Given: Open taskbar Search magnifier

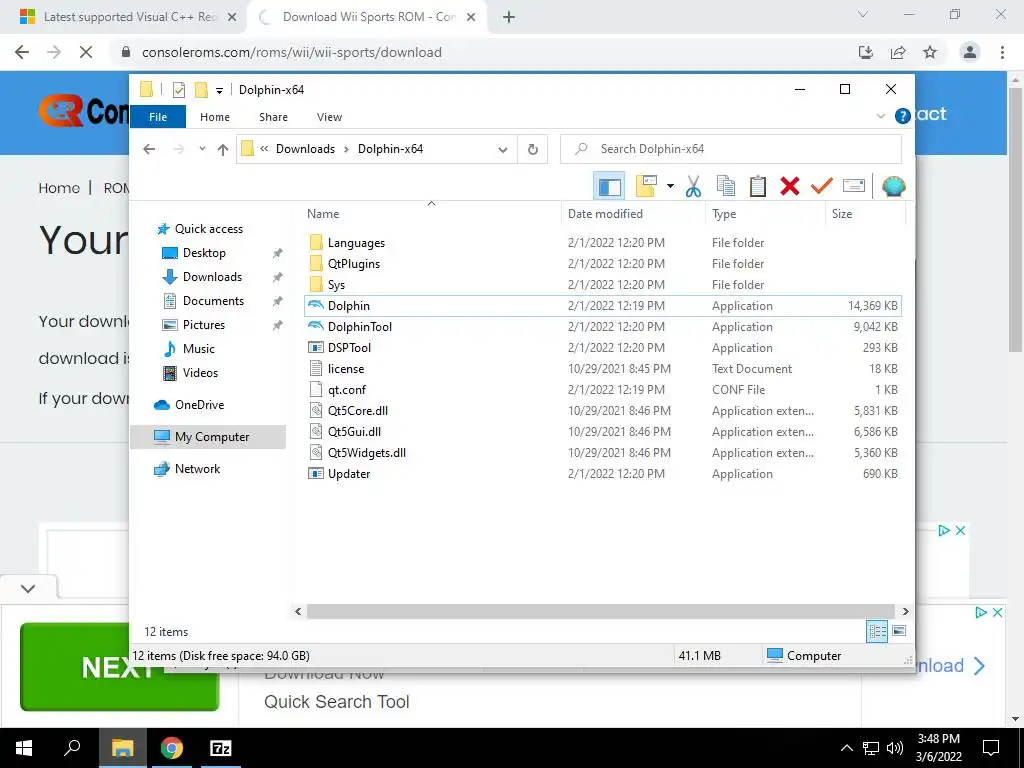Looking at the screenshot, I should tap(72, 747).
